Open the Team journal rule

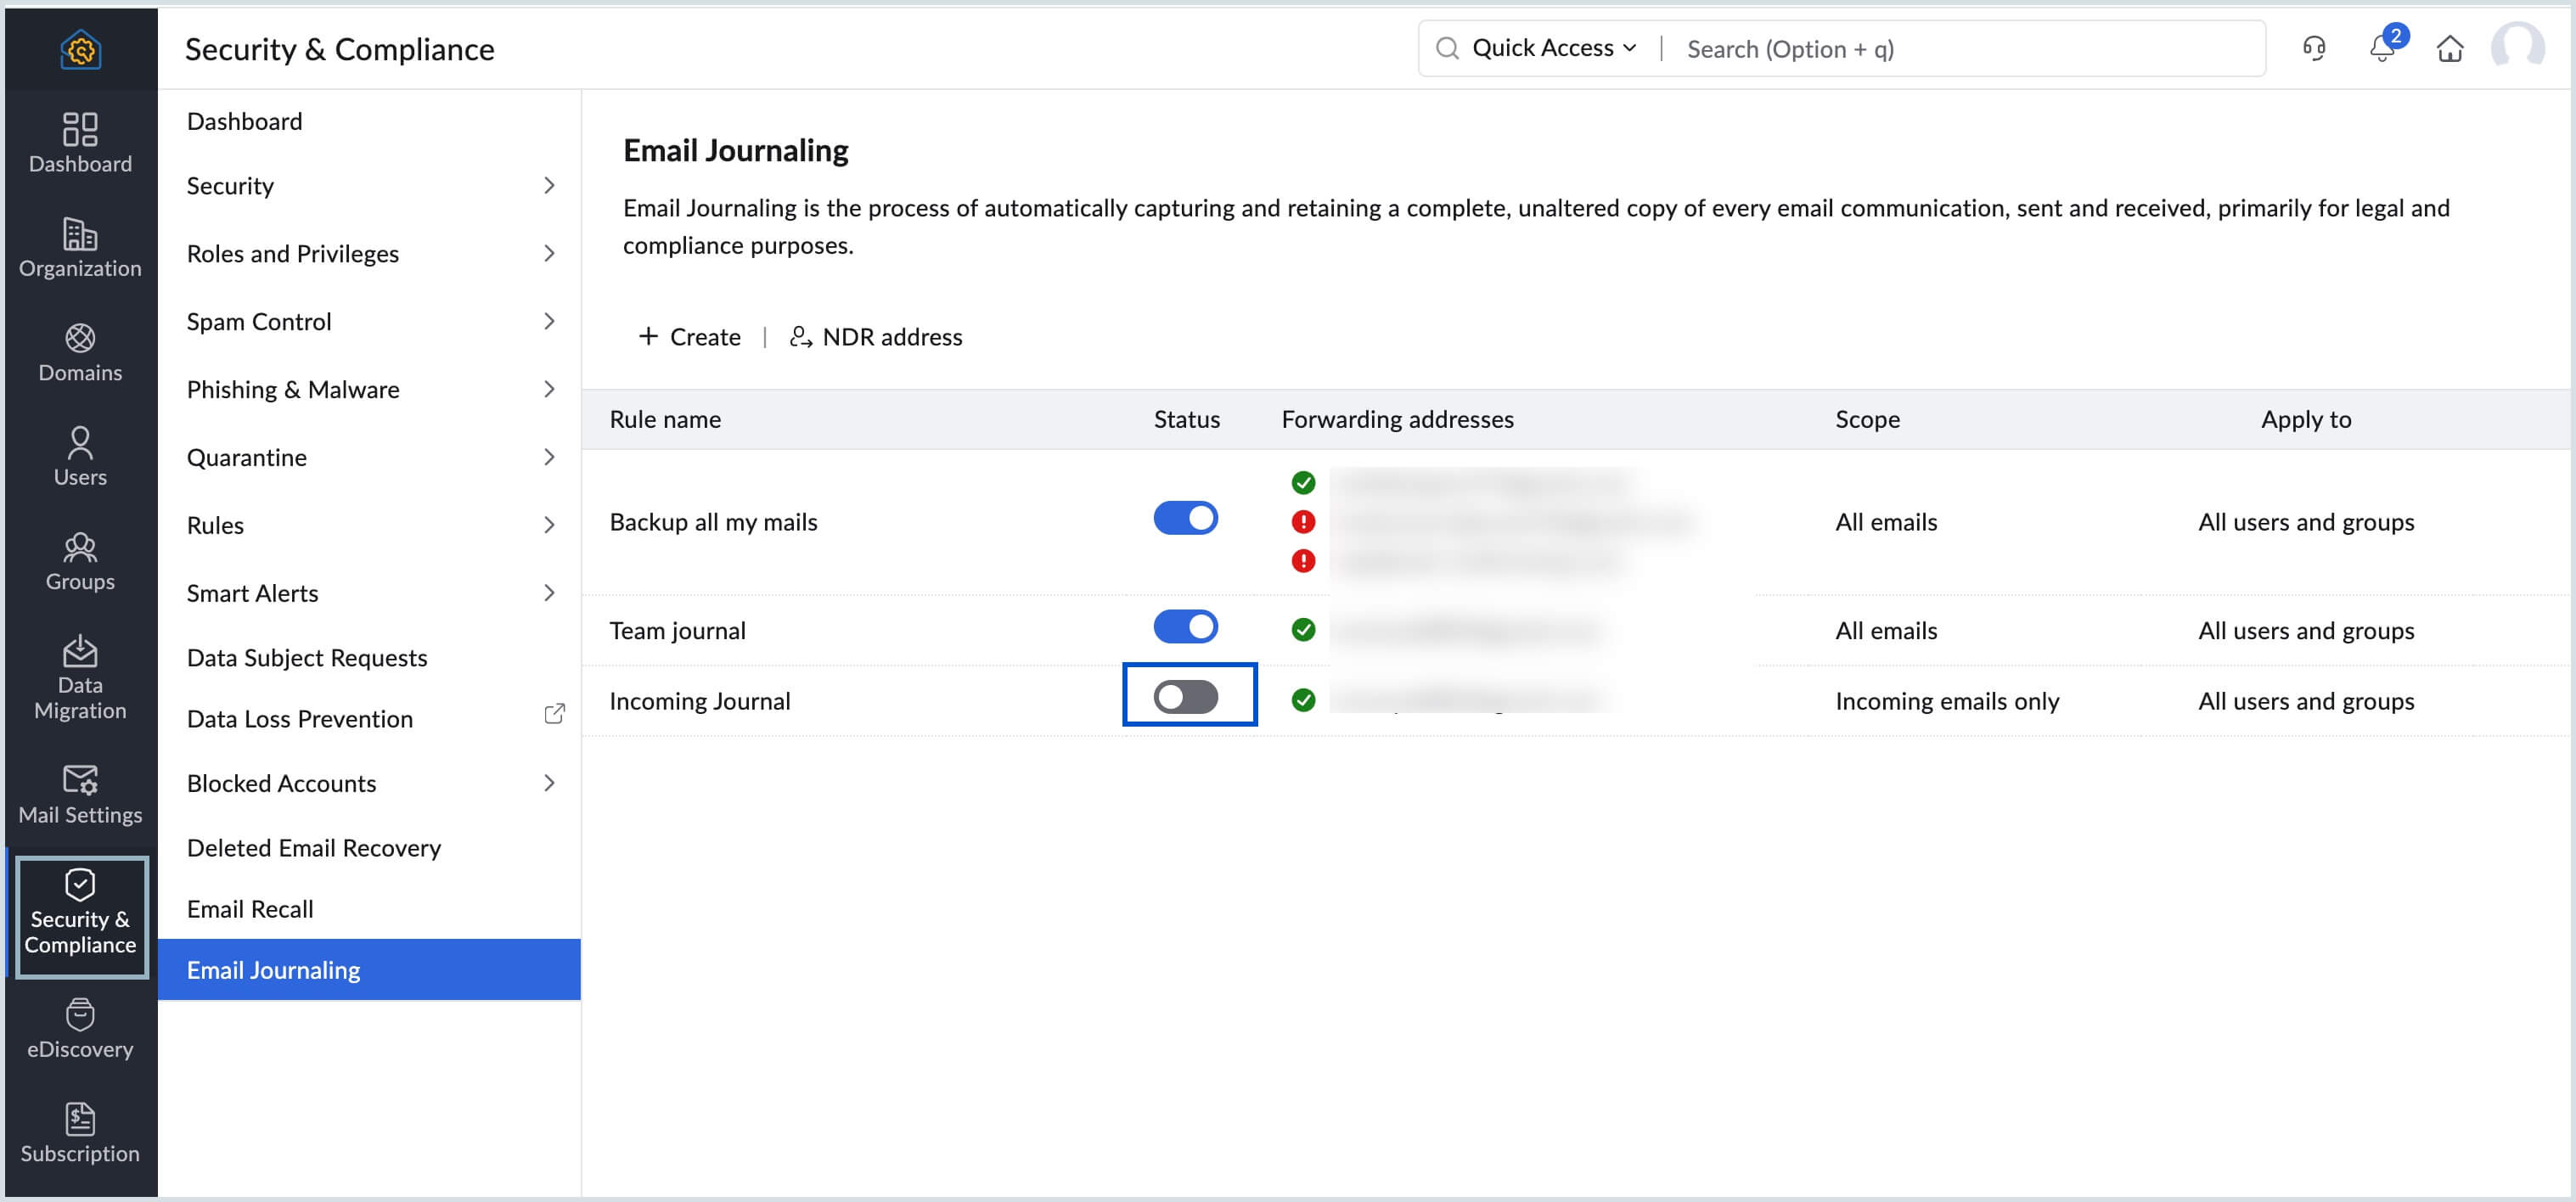pyautogui.click(x=677, y=630)
